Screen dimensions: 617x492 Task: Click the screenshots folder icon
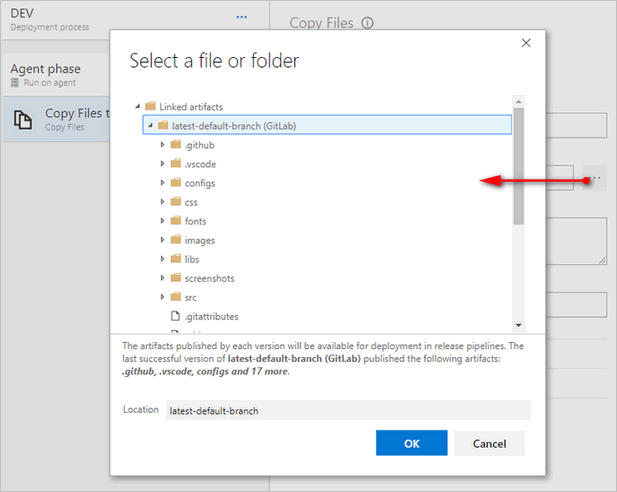point(175,278)
